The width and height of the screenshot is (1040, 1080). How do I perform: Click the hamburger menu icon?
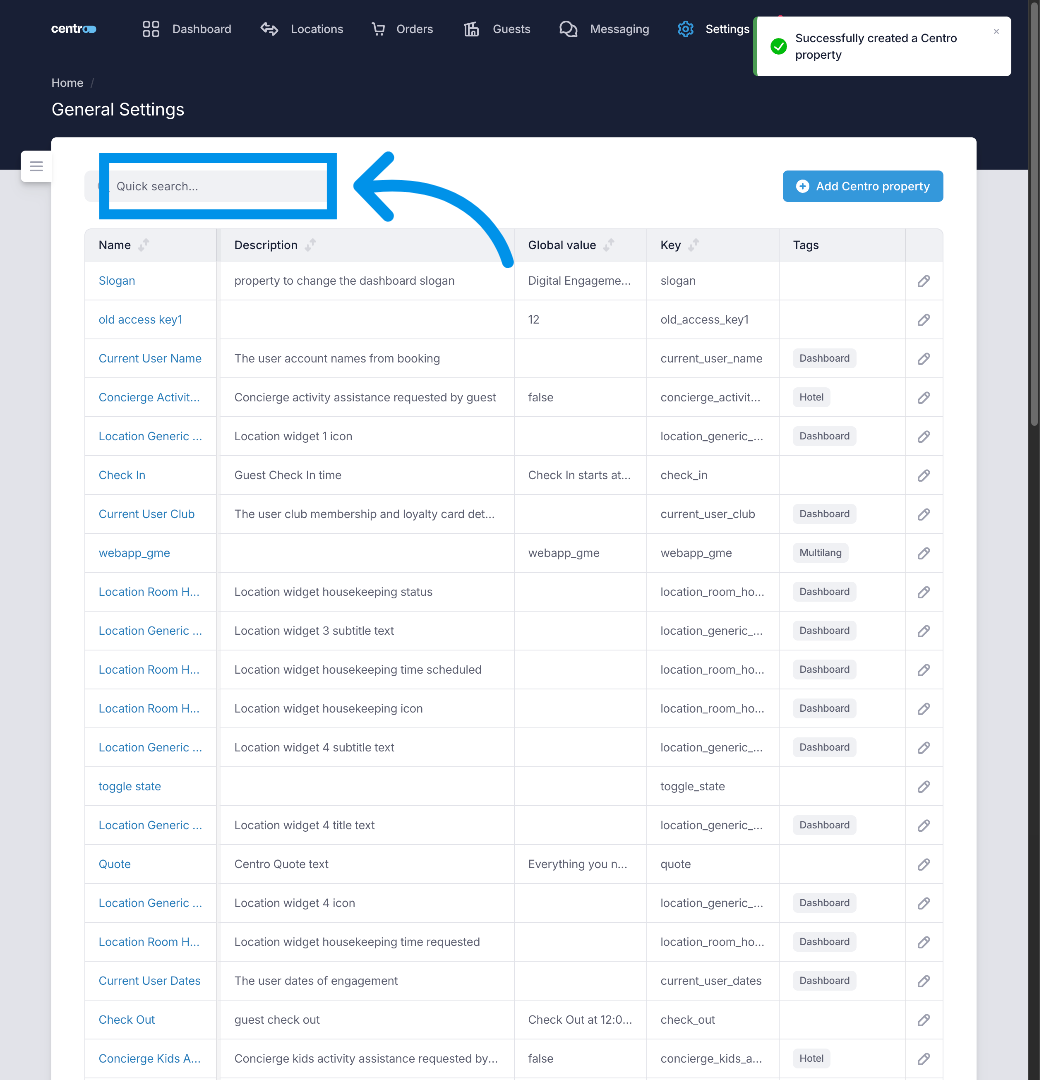[x=36, y=166]
